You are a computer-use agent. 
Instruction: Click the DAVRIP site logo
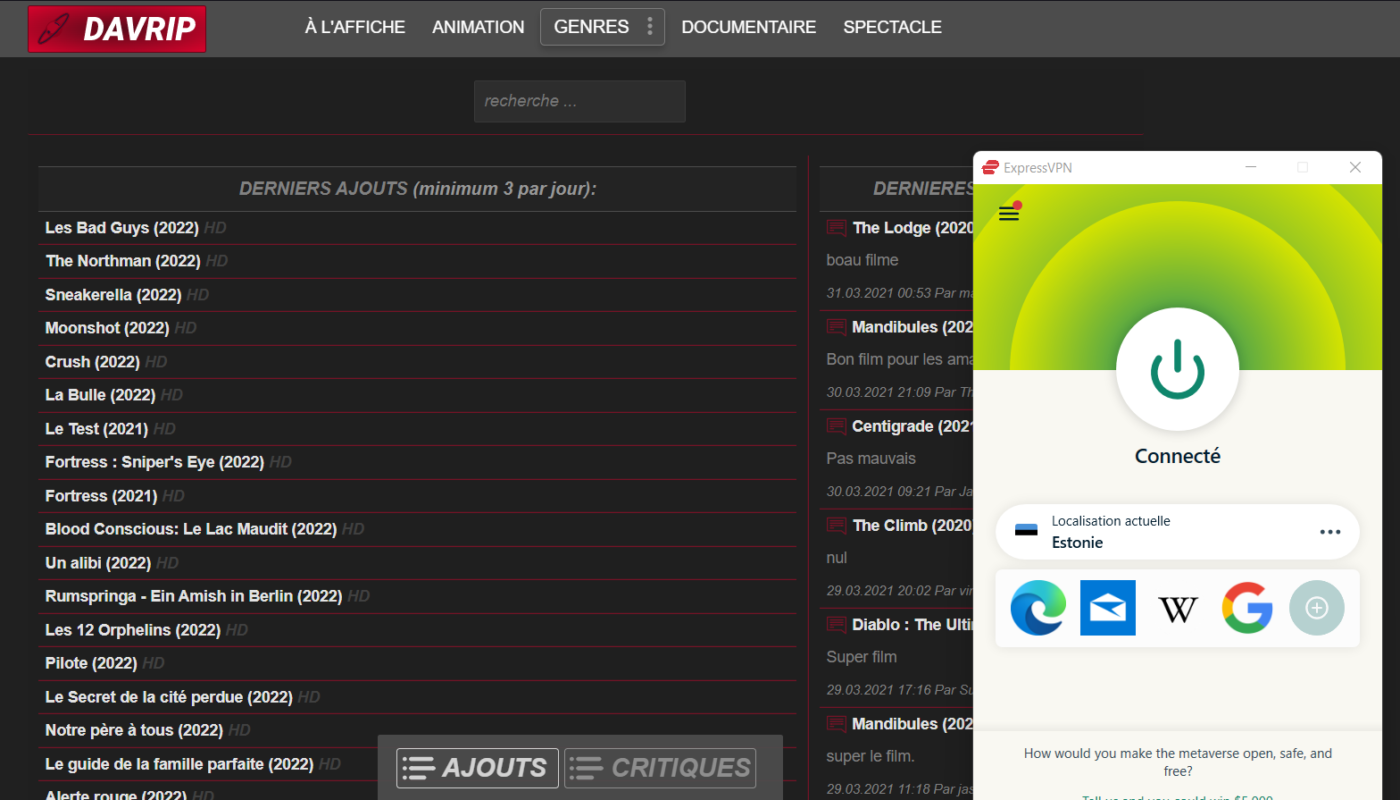pos(117,28)
